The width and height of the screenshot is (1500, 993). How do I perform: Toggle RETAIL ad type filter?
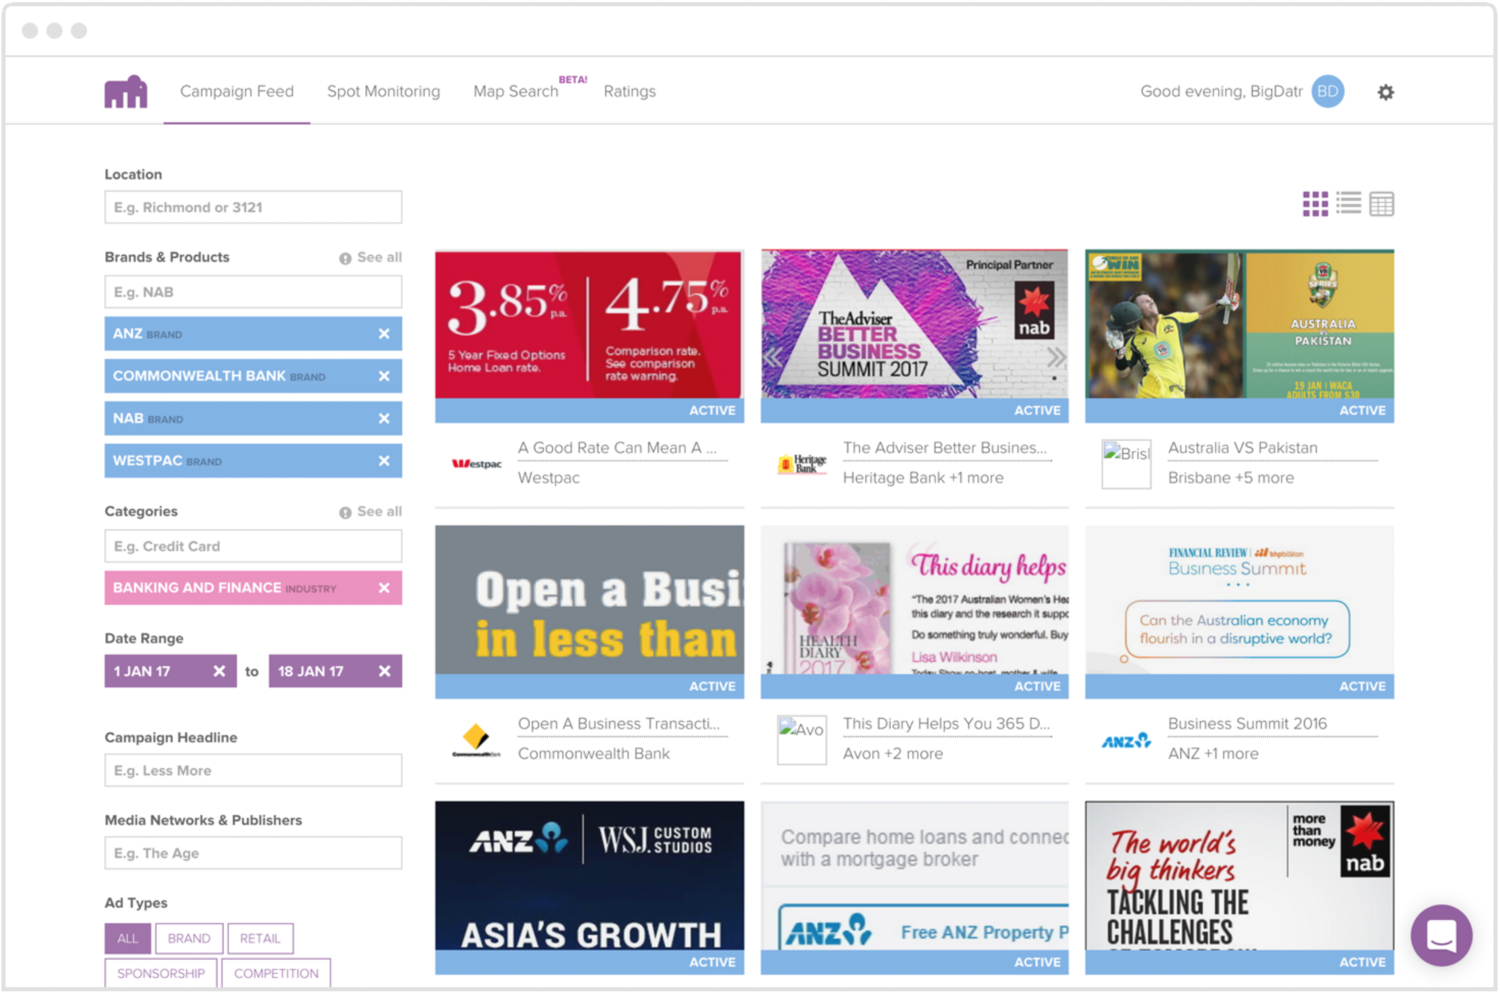pos(260,938)
